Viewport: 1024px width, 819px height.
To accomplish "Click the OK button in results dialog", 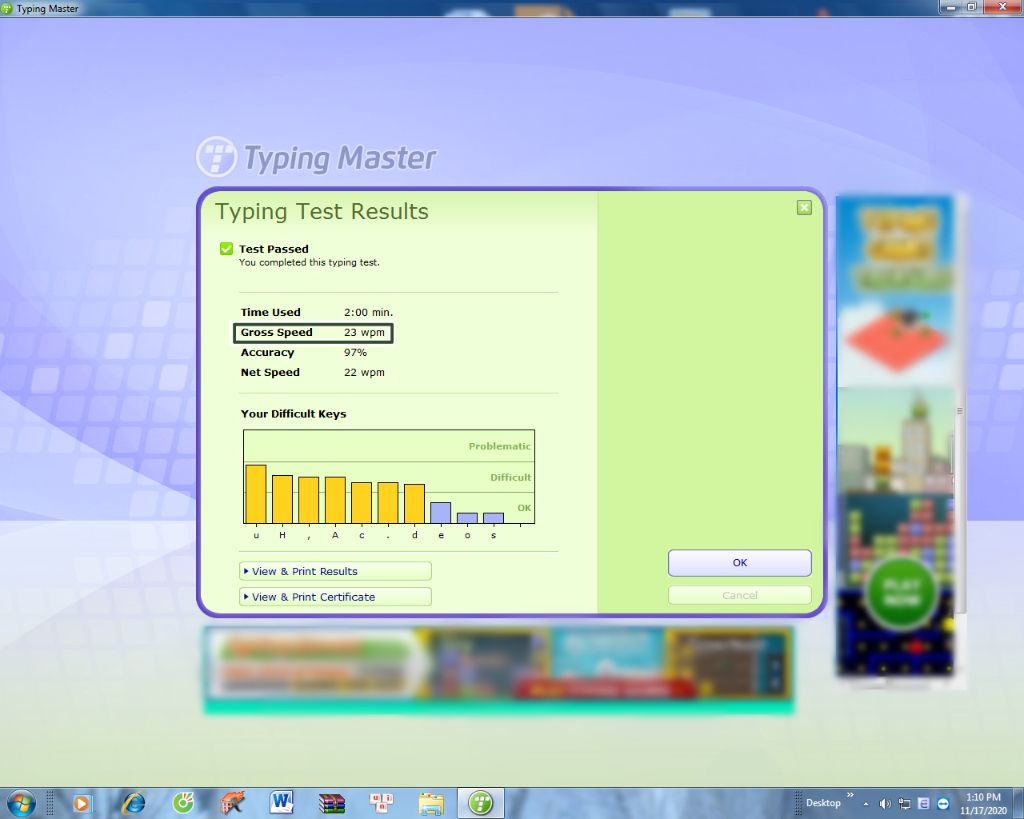I will point(739,563).
